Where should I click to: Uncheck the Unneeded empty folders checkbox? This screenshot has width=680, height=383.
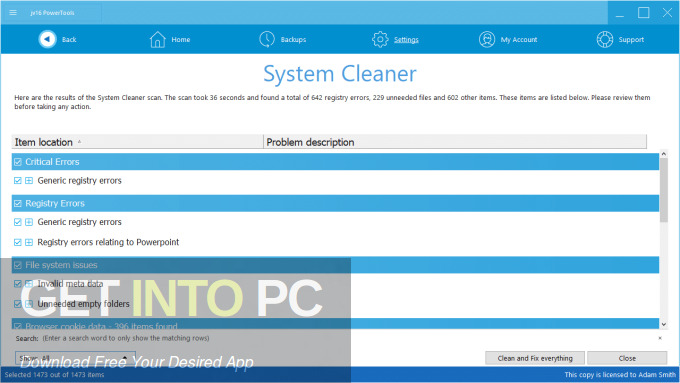point(18,304)
